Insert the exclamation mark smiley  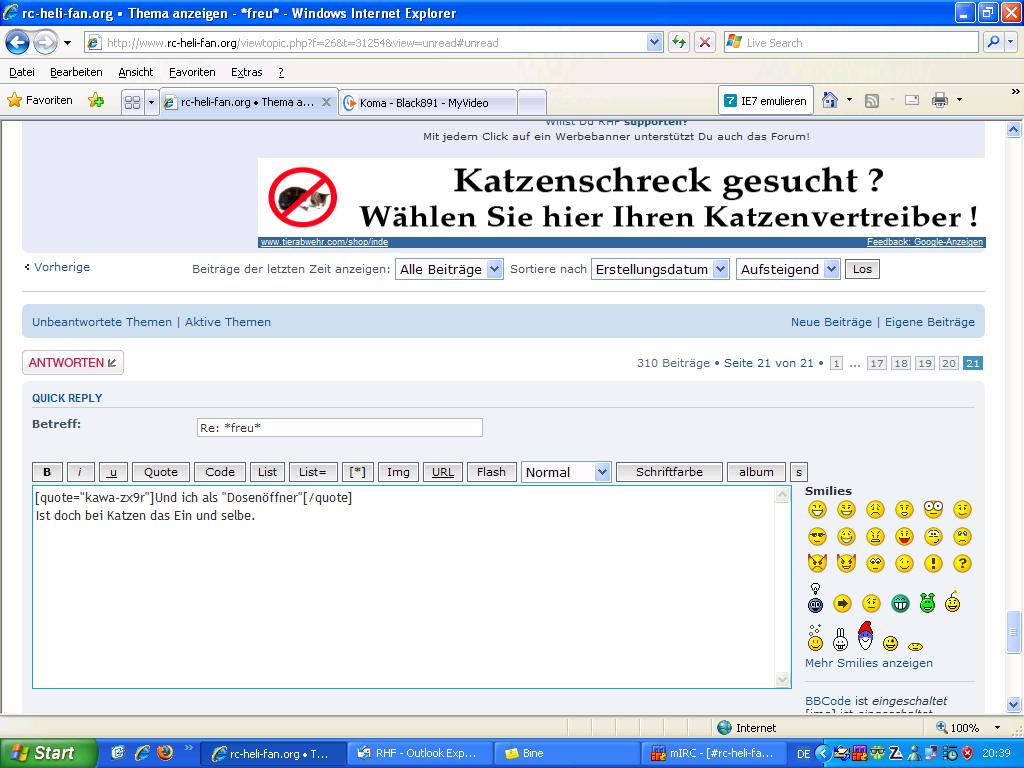[x=933, y=564]
